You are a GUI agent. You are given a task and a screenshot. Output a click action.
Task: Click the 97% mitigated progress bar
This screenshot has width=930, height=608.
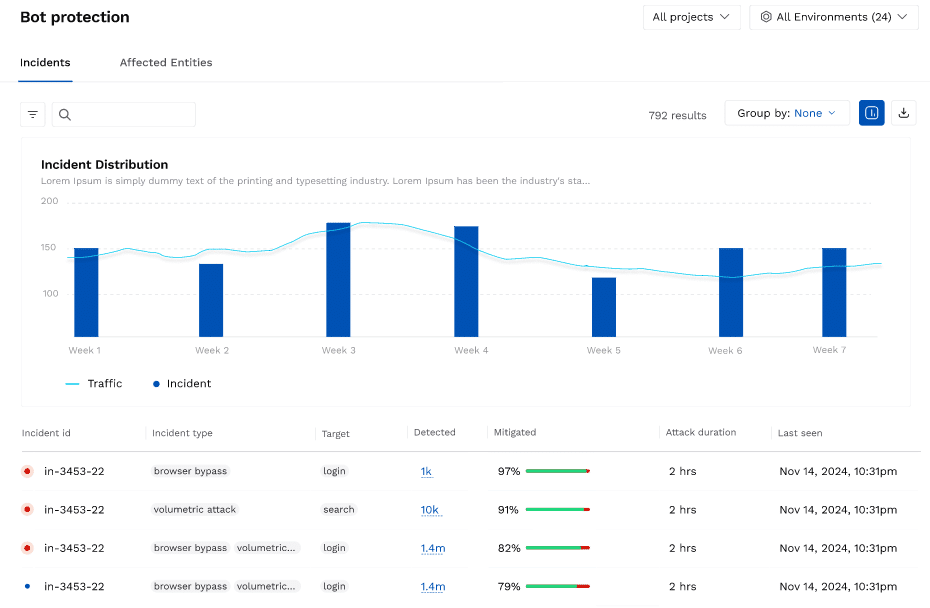point(557,471)
